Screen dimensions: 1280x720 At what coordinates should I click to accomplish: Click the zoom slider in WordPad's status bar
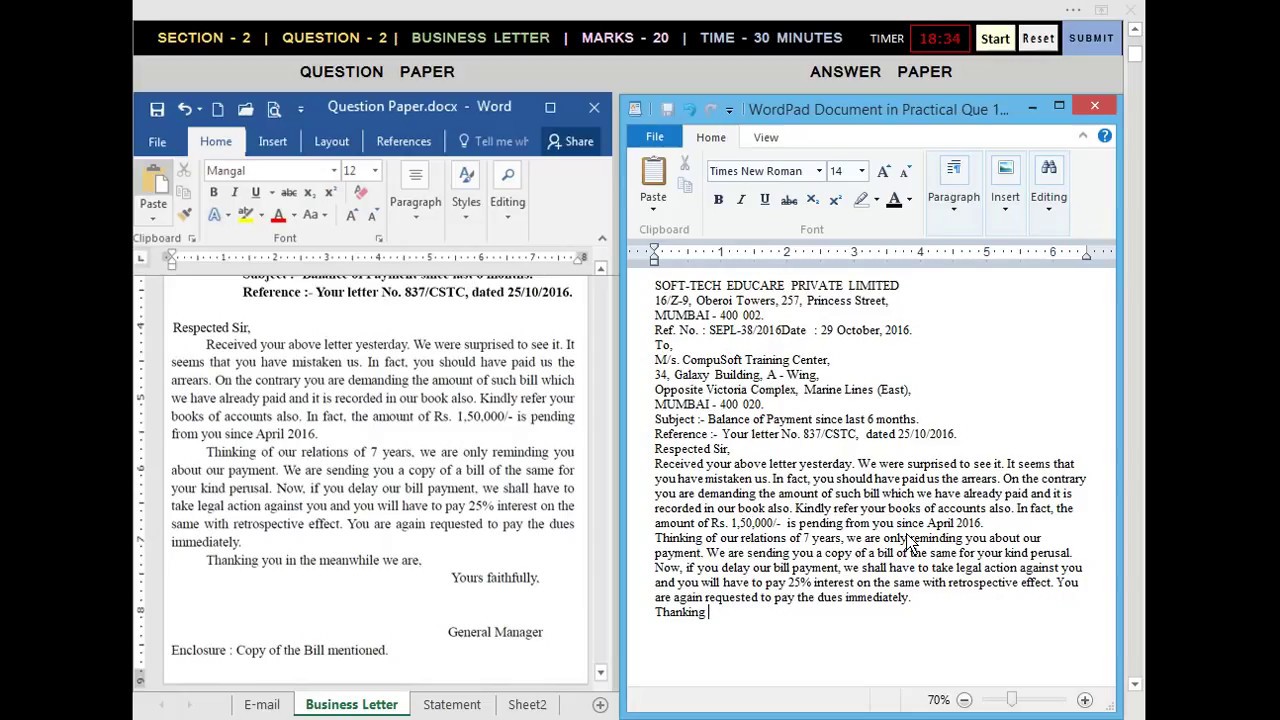click(1011, 700)
